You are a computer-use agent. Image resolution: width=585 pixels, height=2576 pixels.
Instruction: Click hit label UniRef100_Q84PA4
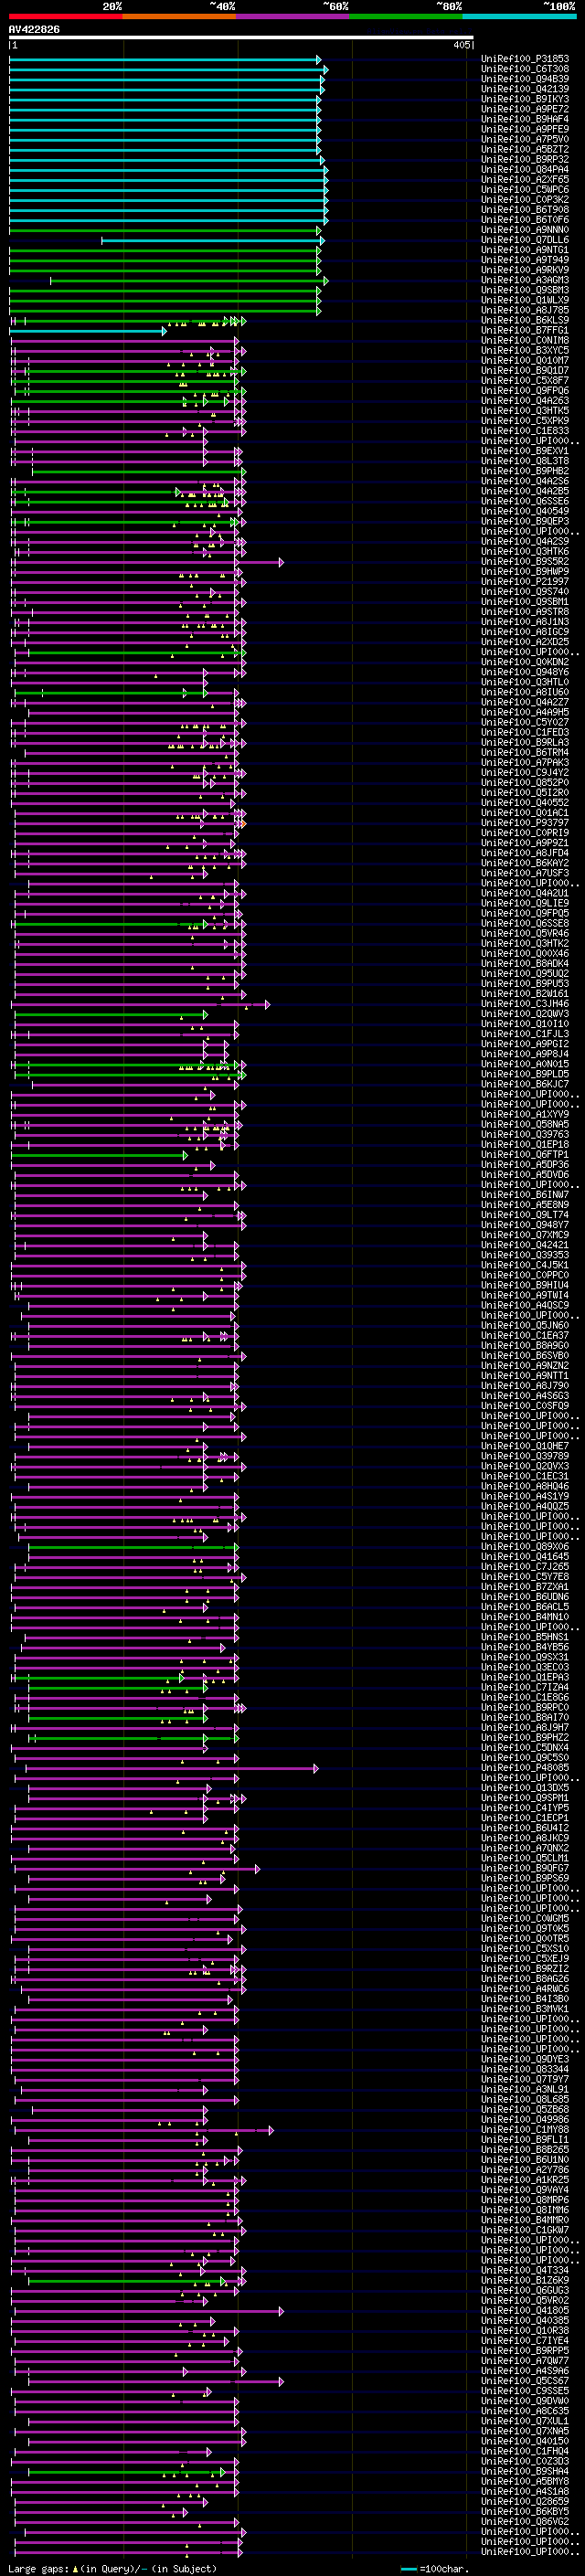point(525,169)
